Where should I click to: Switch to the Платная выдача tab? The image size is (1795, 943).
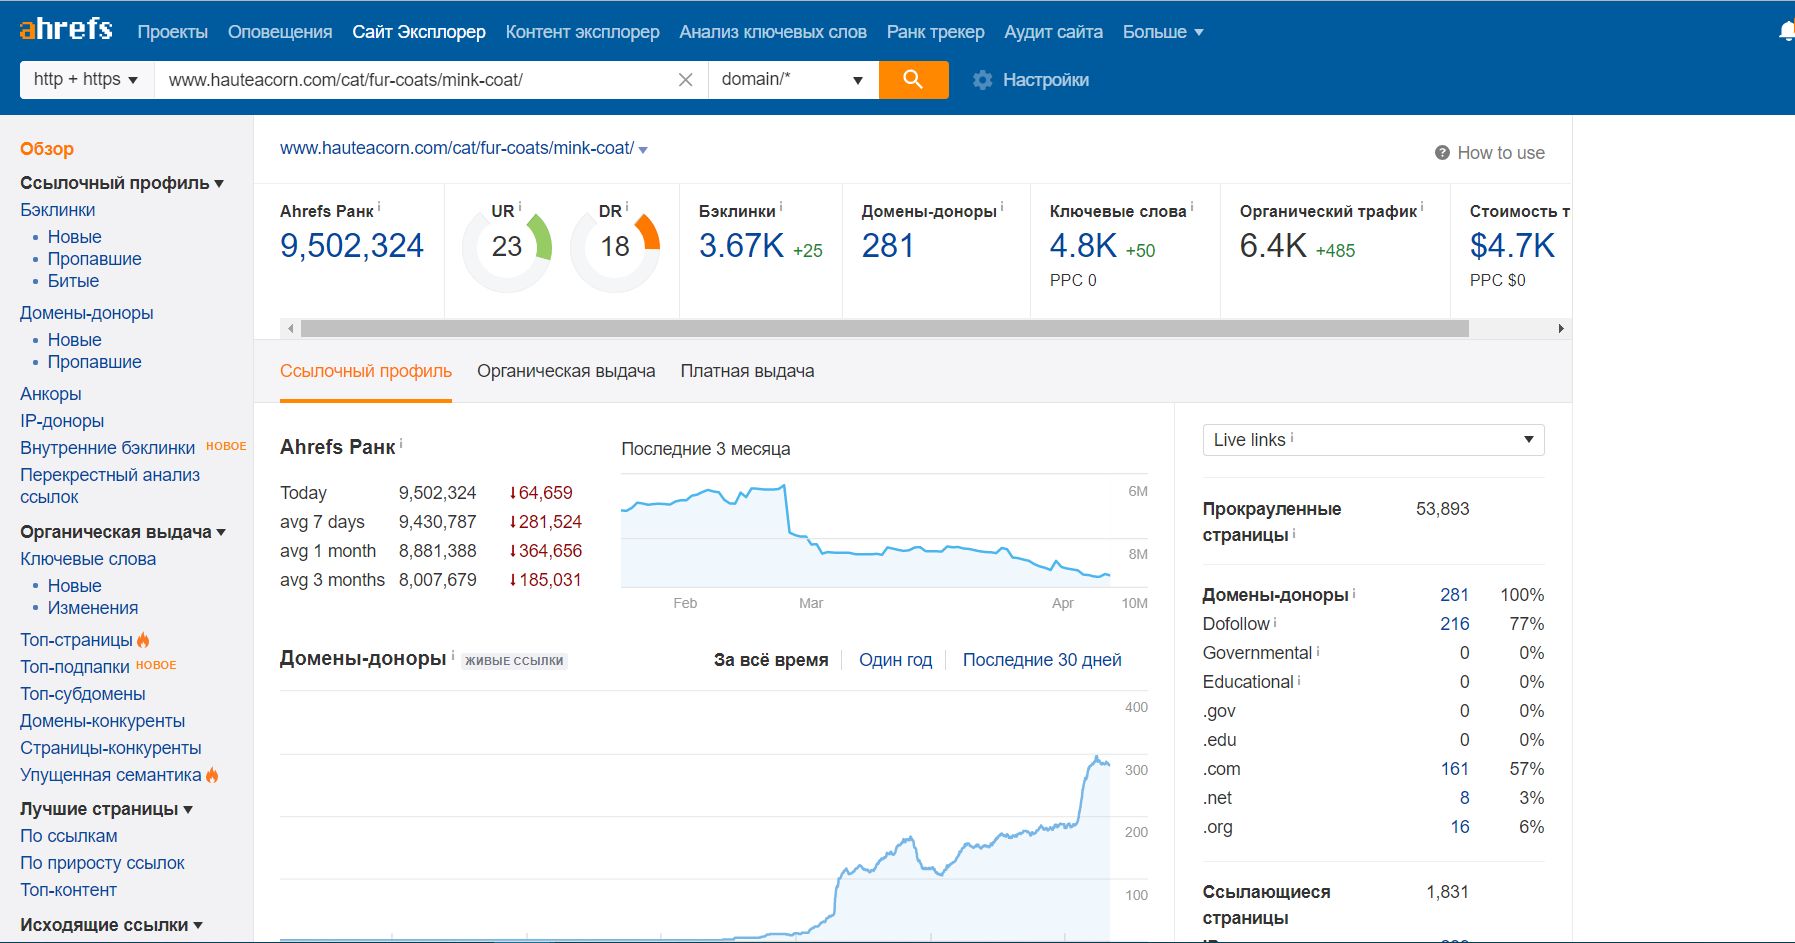pos(747,371)
